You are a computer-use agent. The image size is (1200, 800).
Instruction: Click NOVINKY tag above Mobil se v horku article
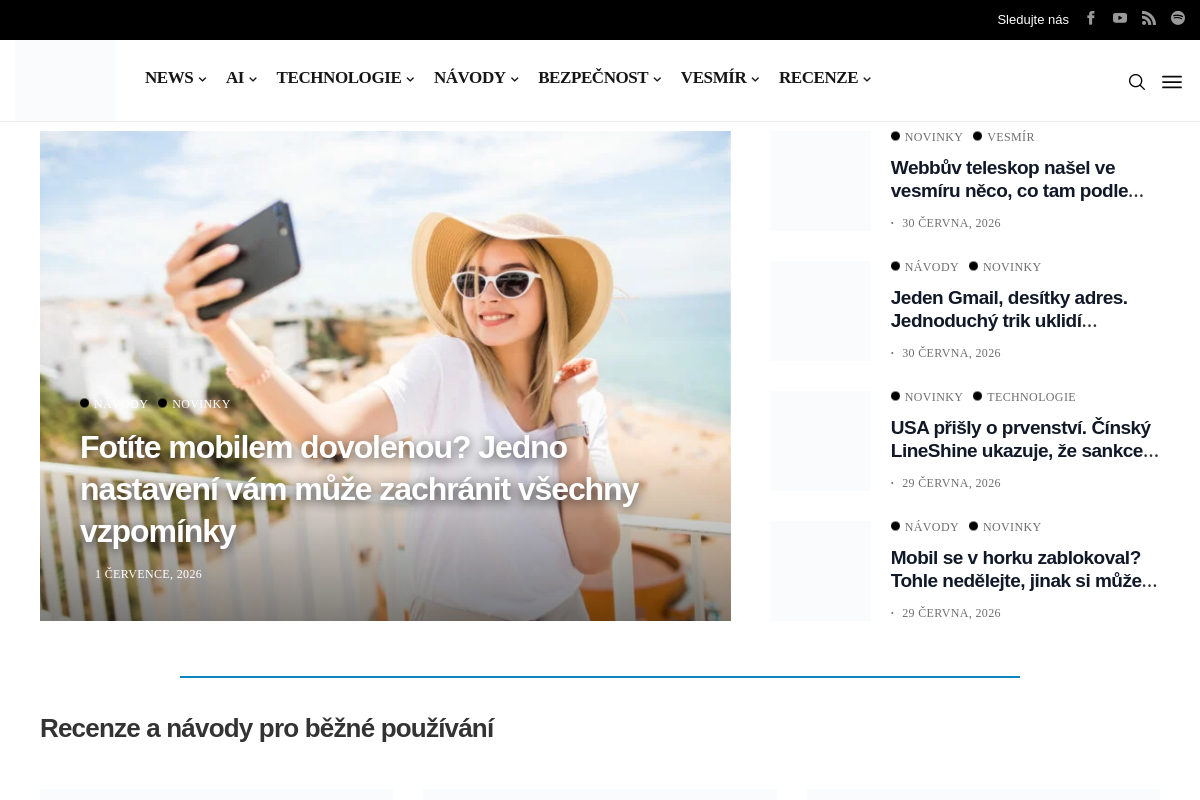click(1012, 527)
